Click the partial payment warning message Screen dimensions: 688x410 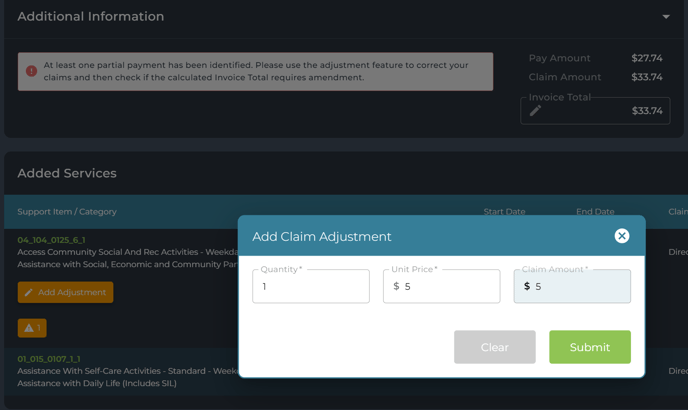pos(256,71)
